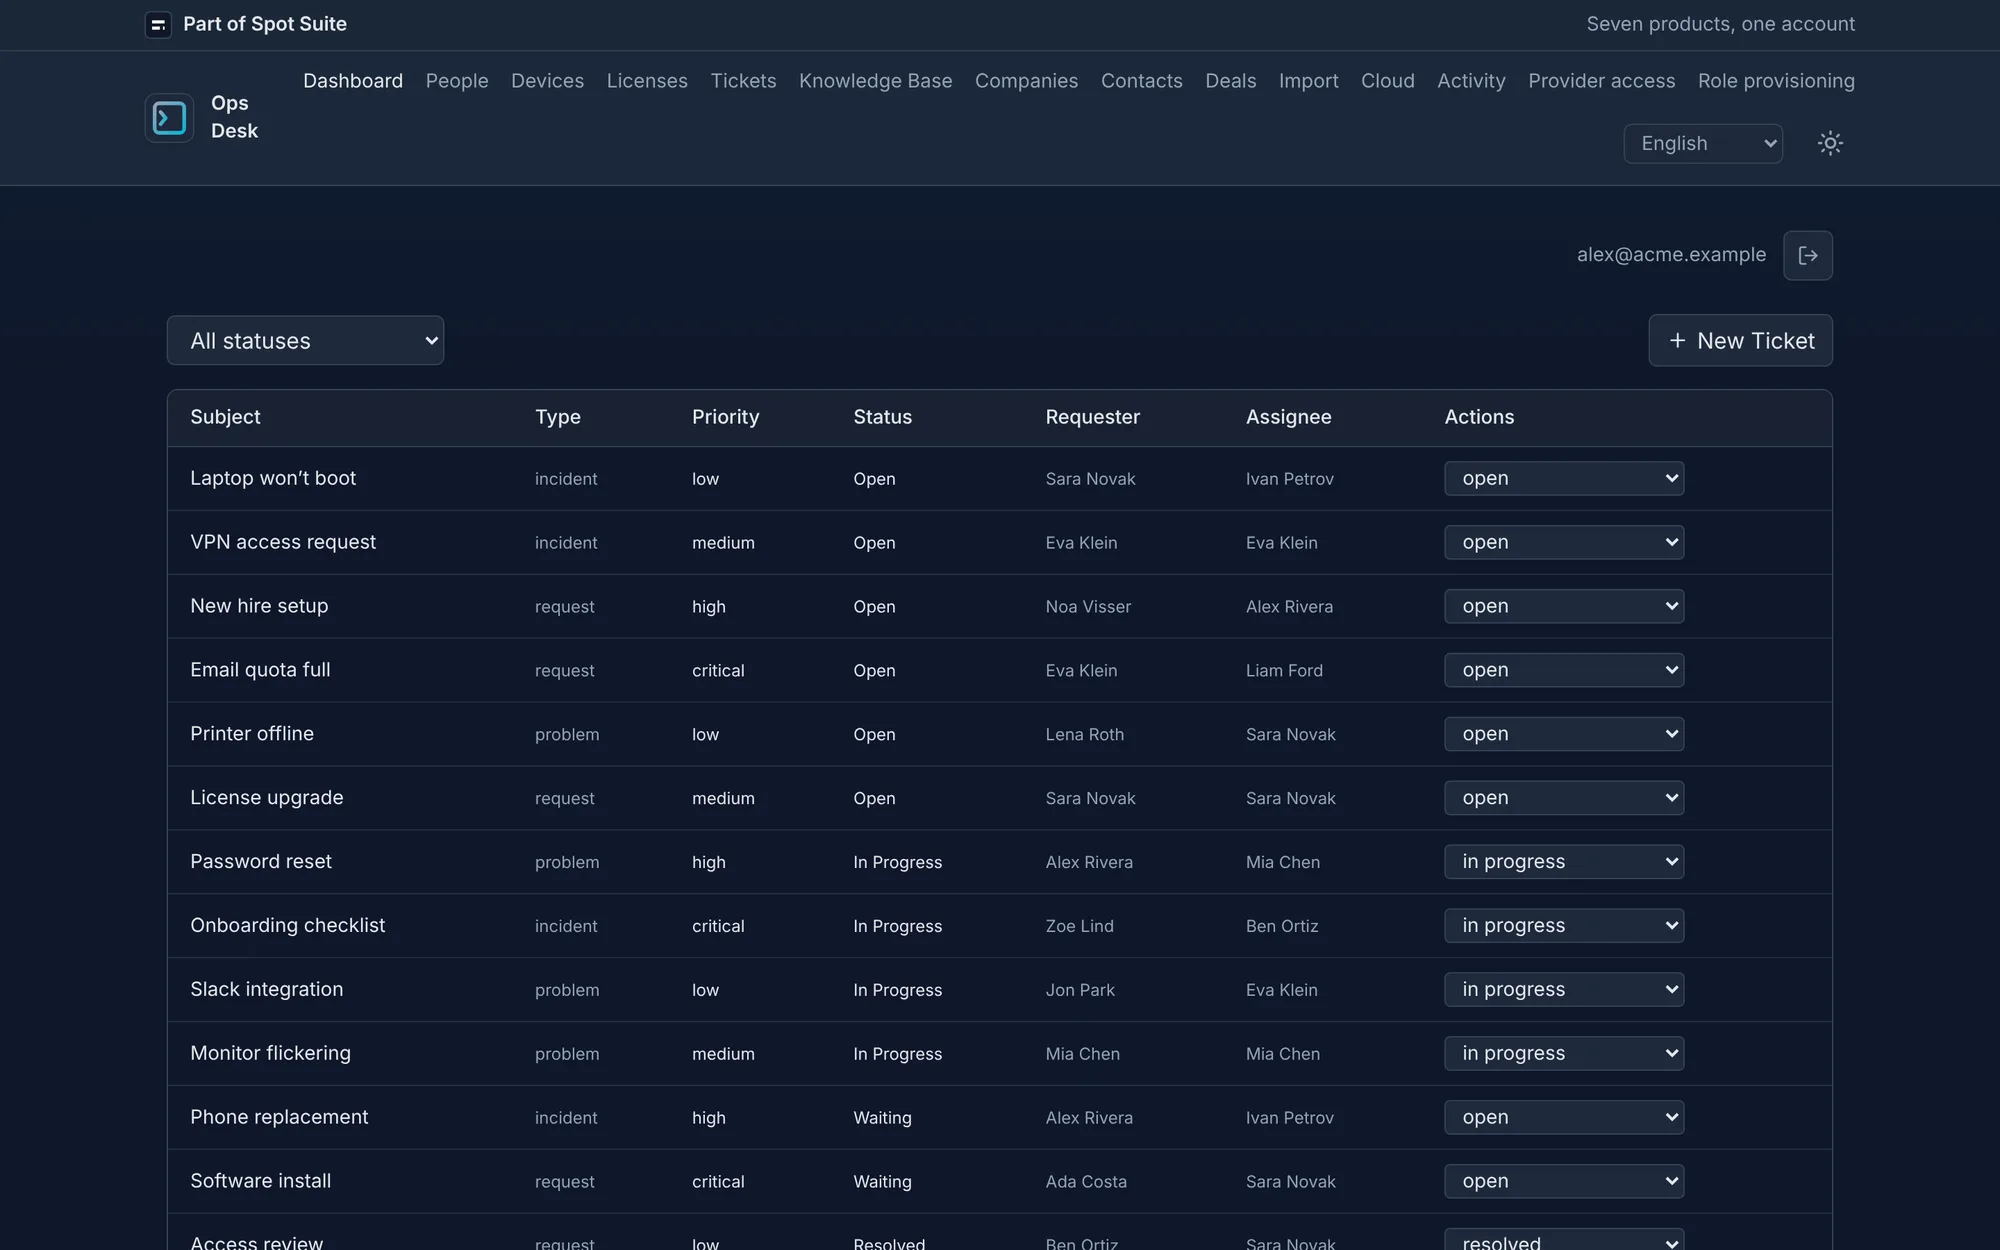Open the Activity nav item

point(1471,81)
